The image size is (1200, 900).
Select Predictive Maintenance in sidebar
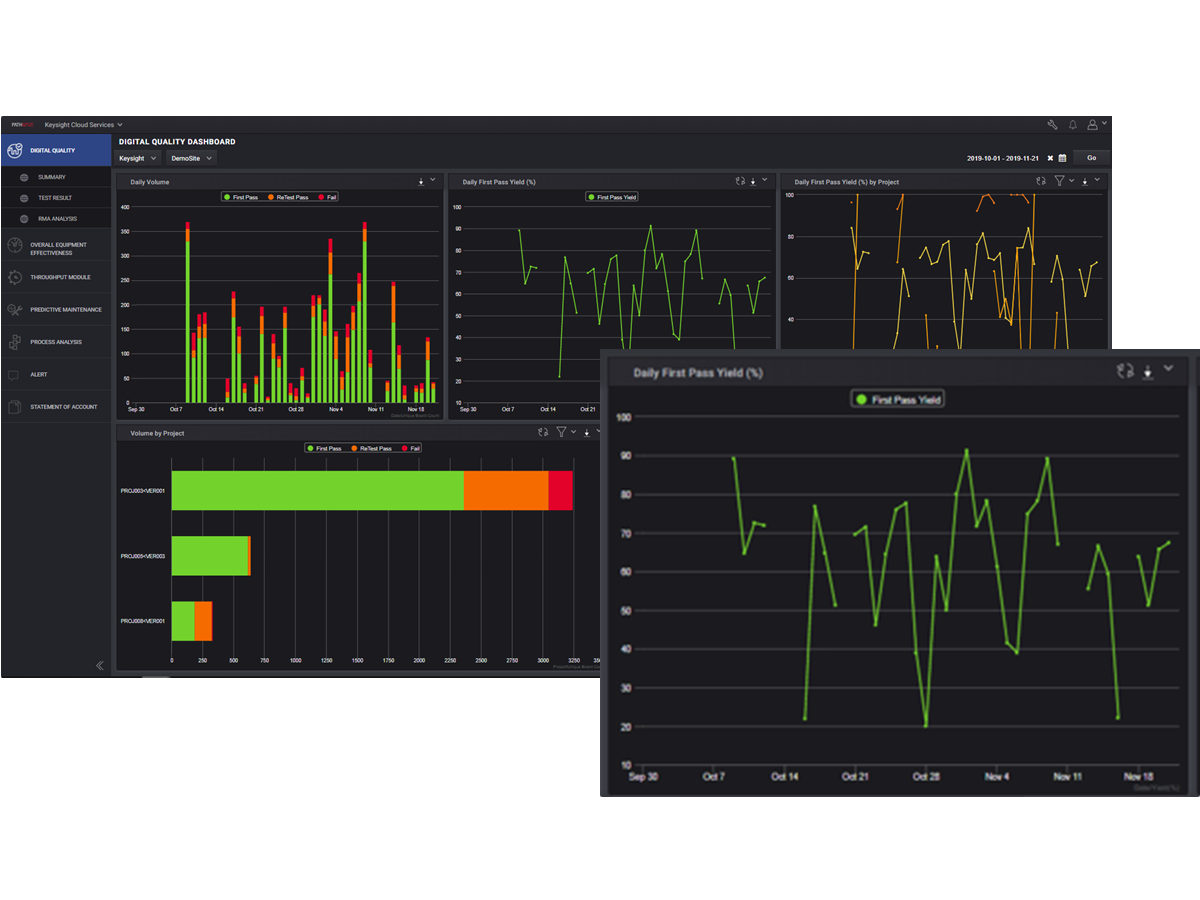65,310
